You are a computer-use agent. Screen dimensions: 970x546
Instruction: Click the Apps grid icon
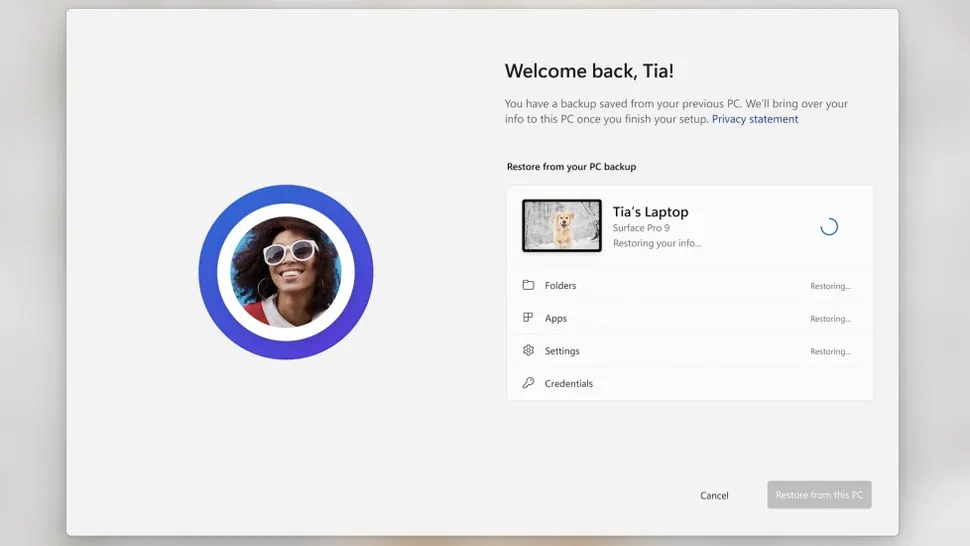(x=528, y=318)
